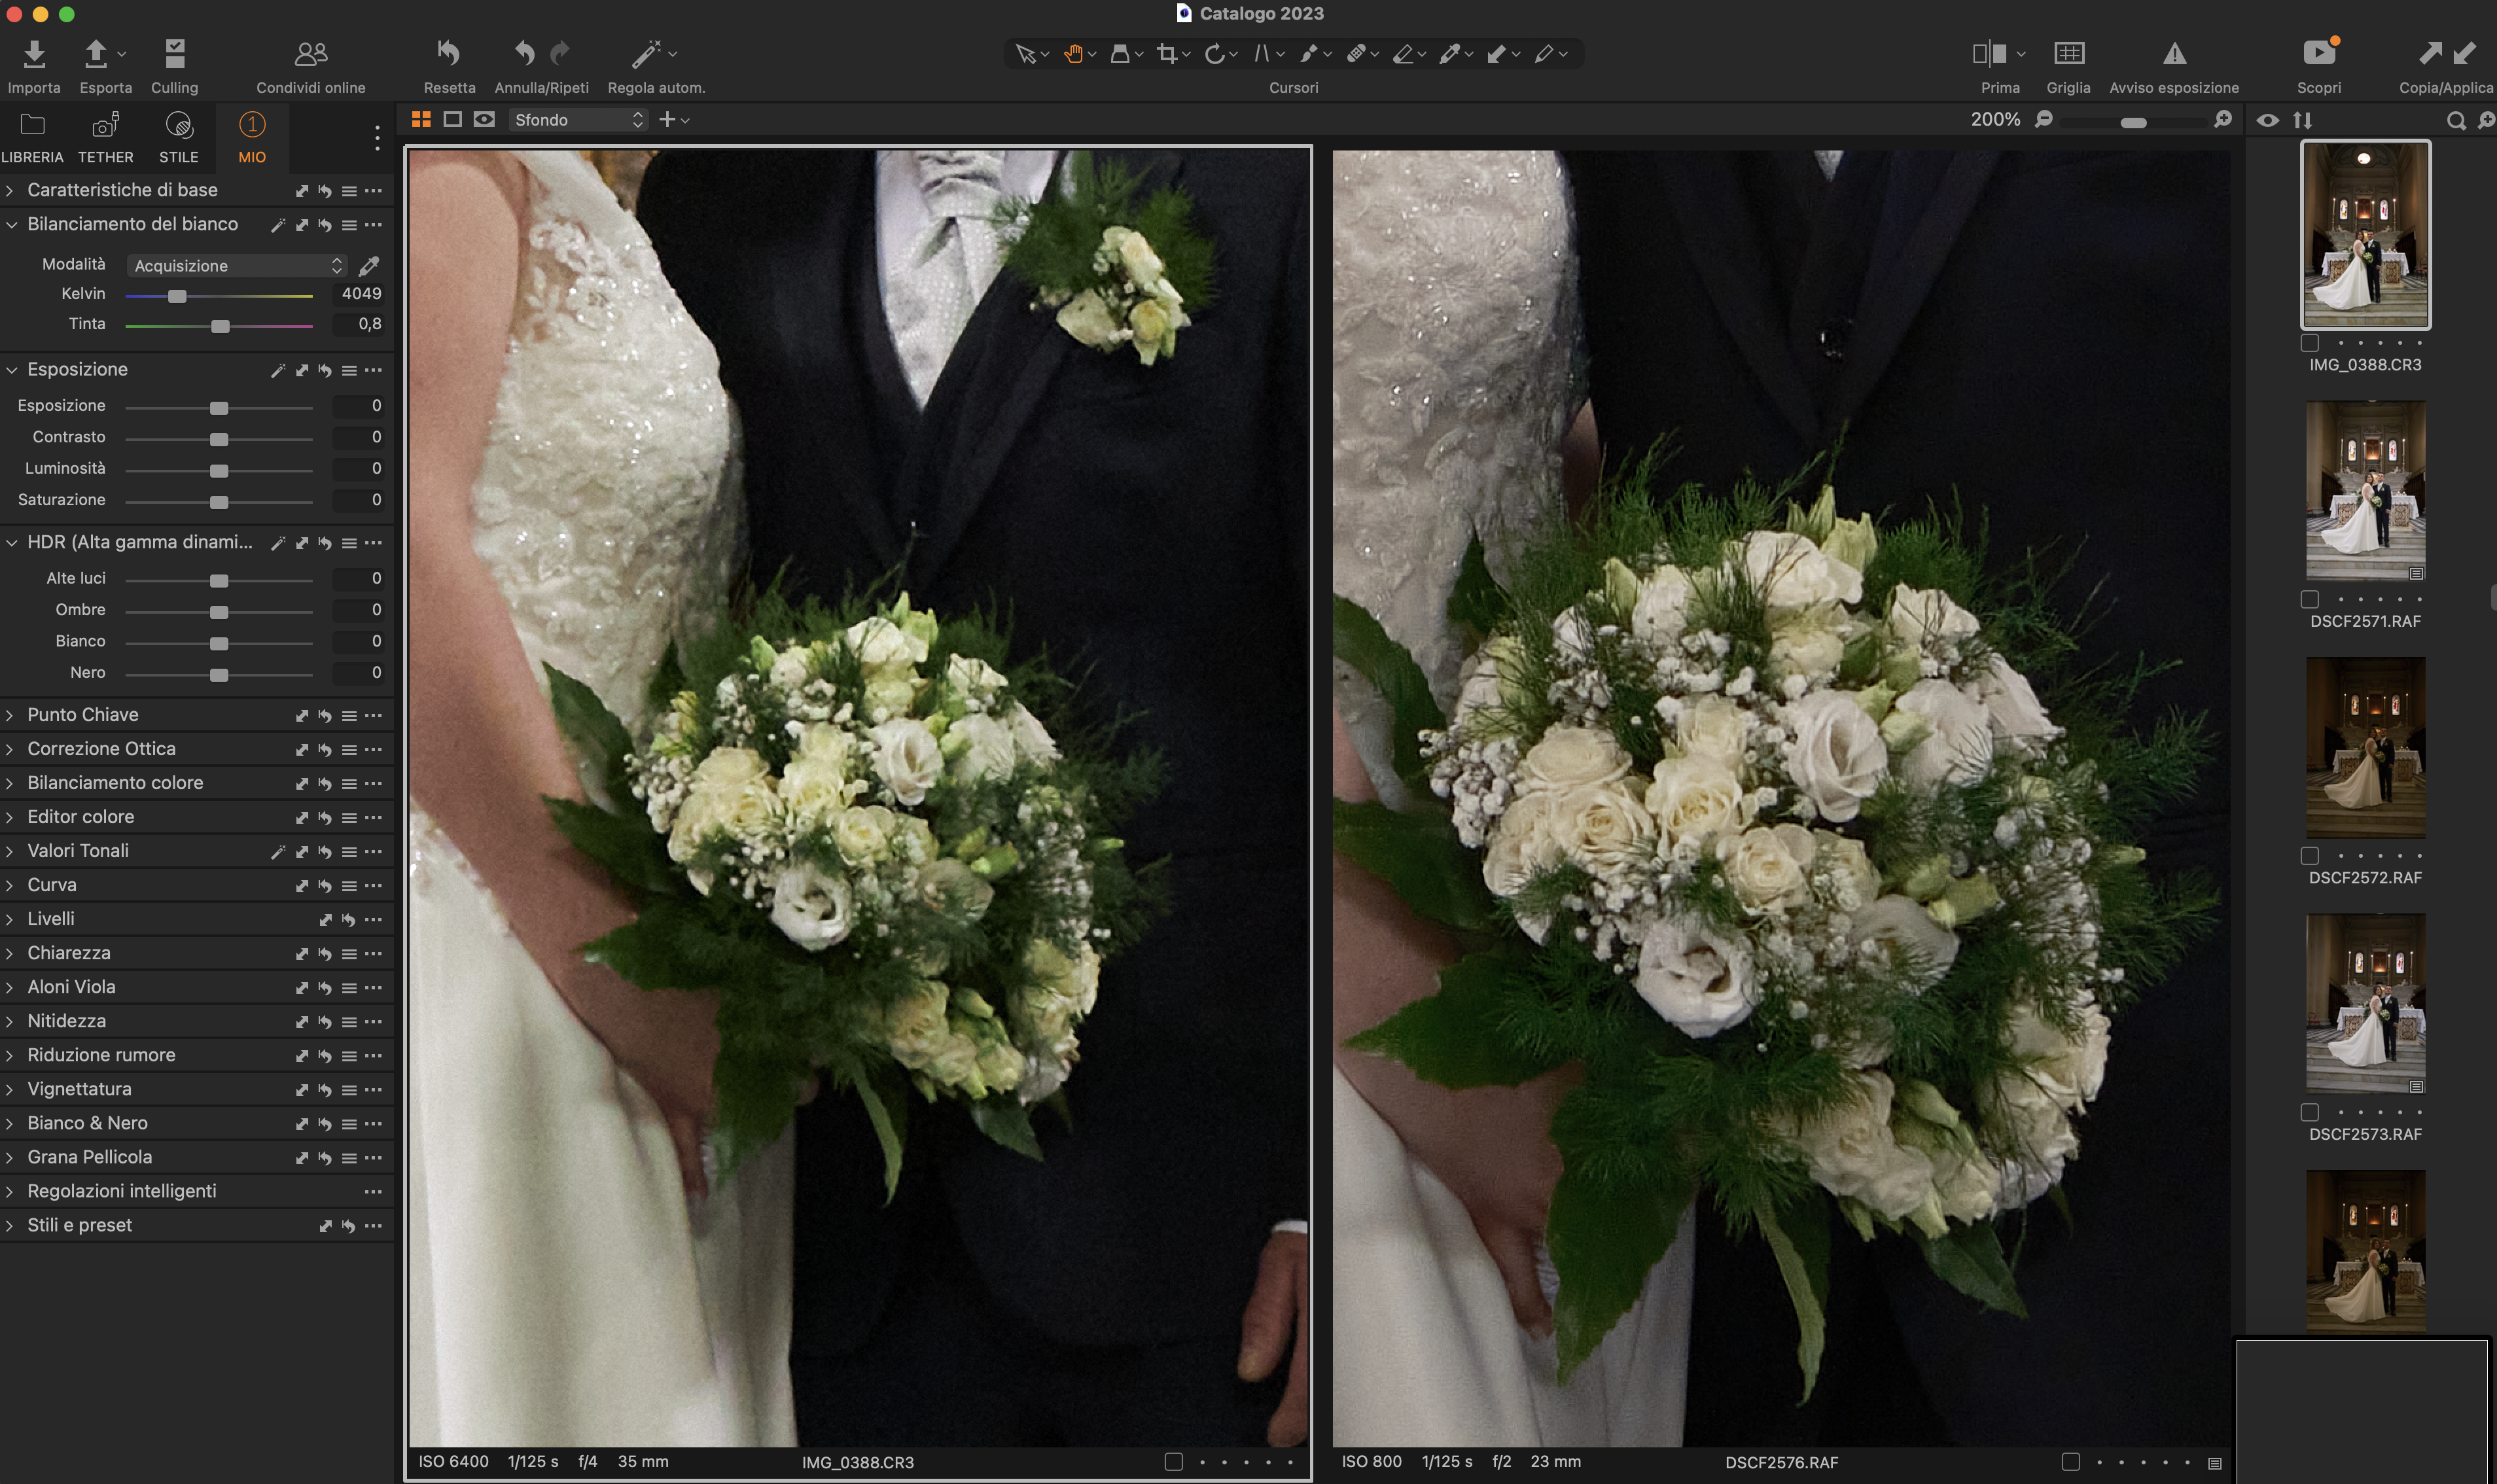Select the keystone cursor tool

coord(1262,54)
